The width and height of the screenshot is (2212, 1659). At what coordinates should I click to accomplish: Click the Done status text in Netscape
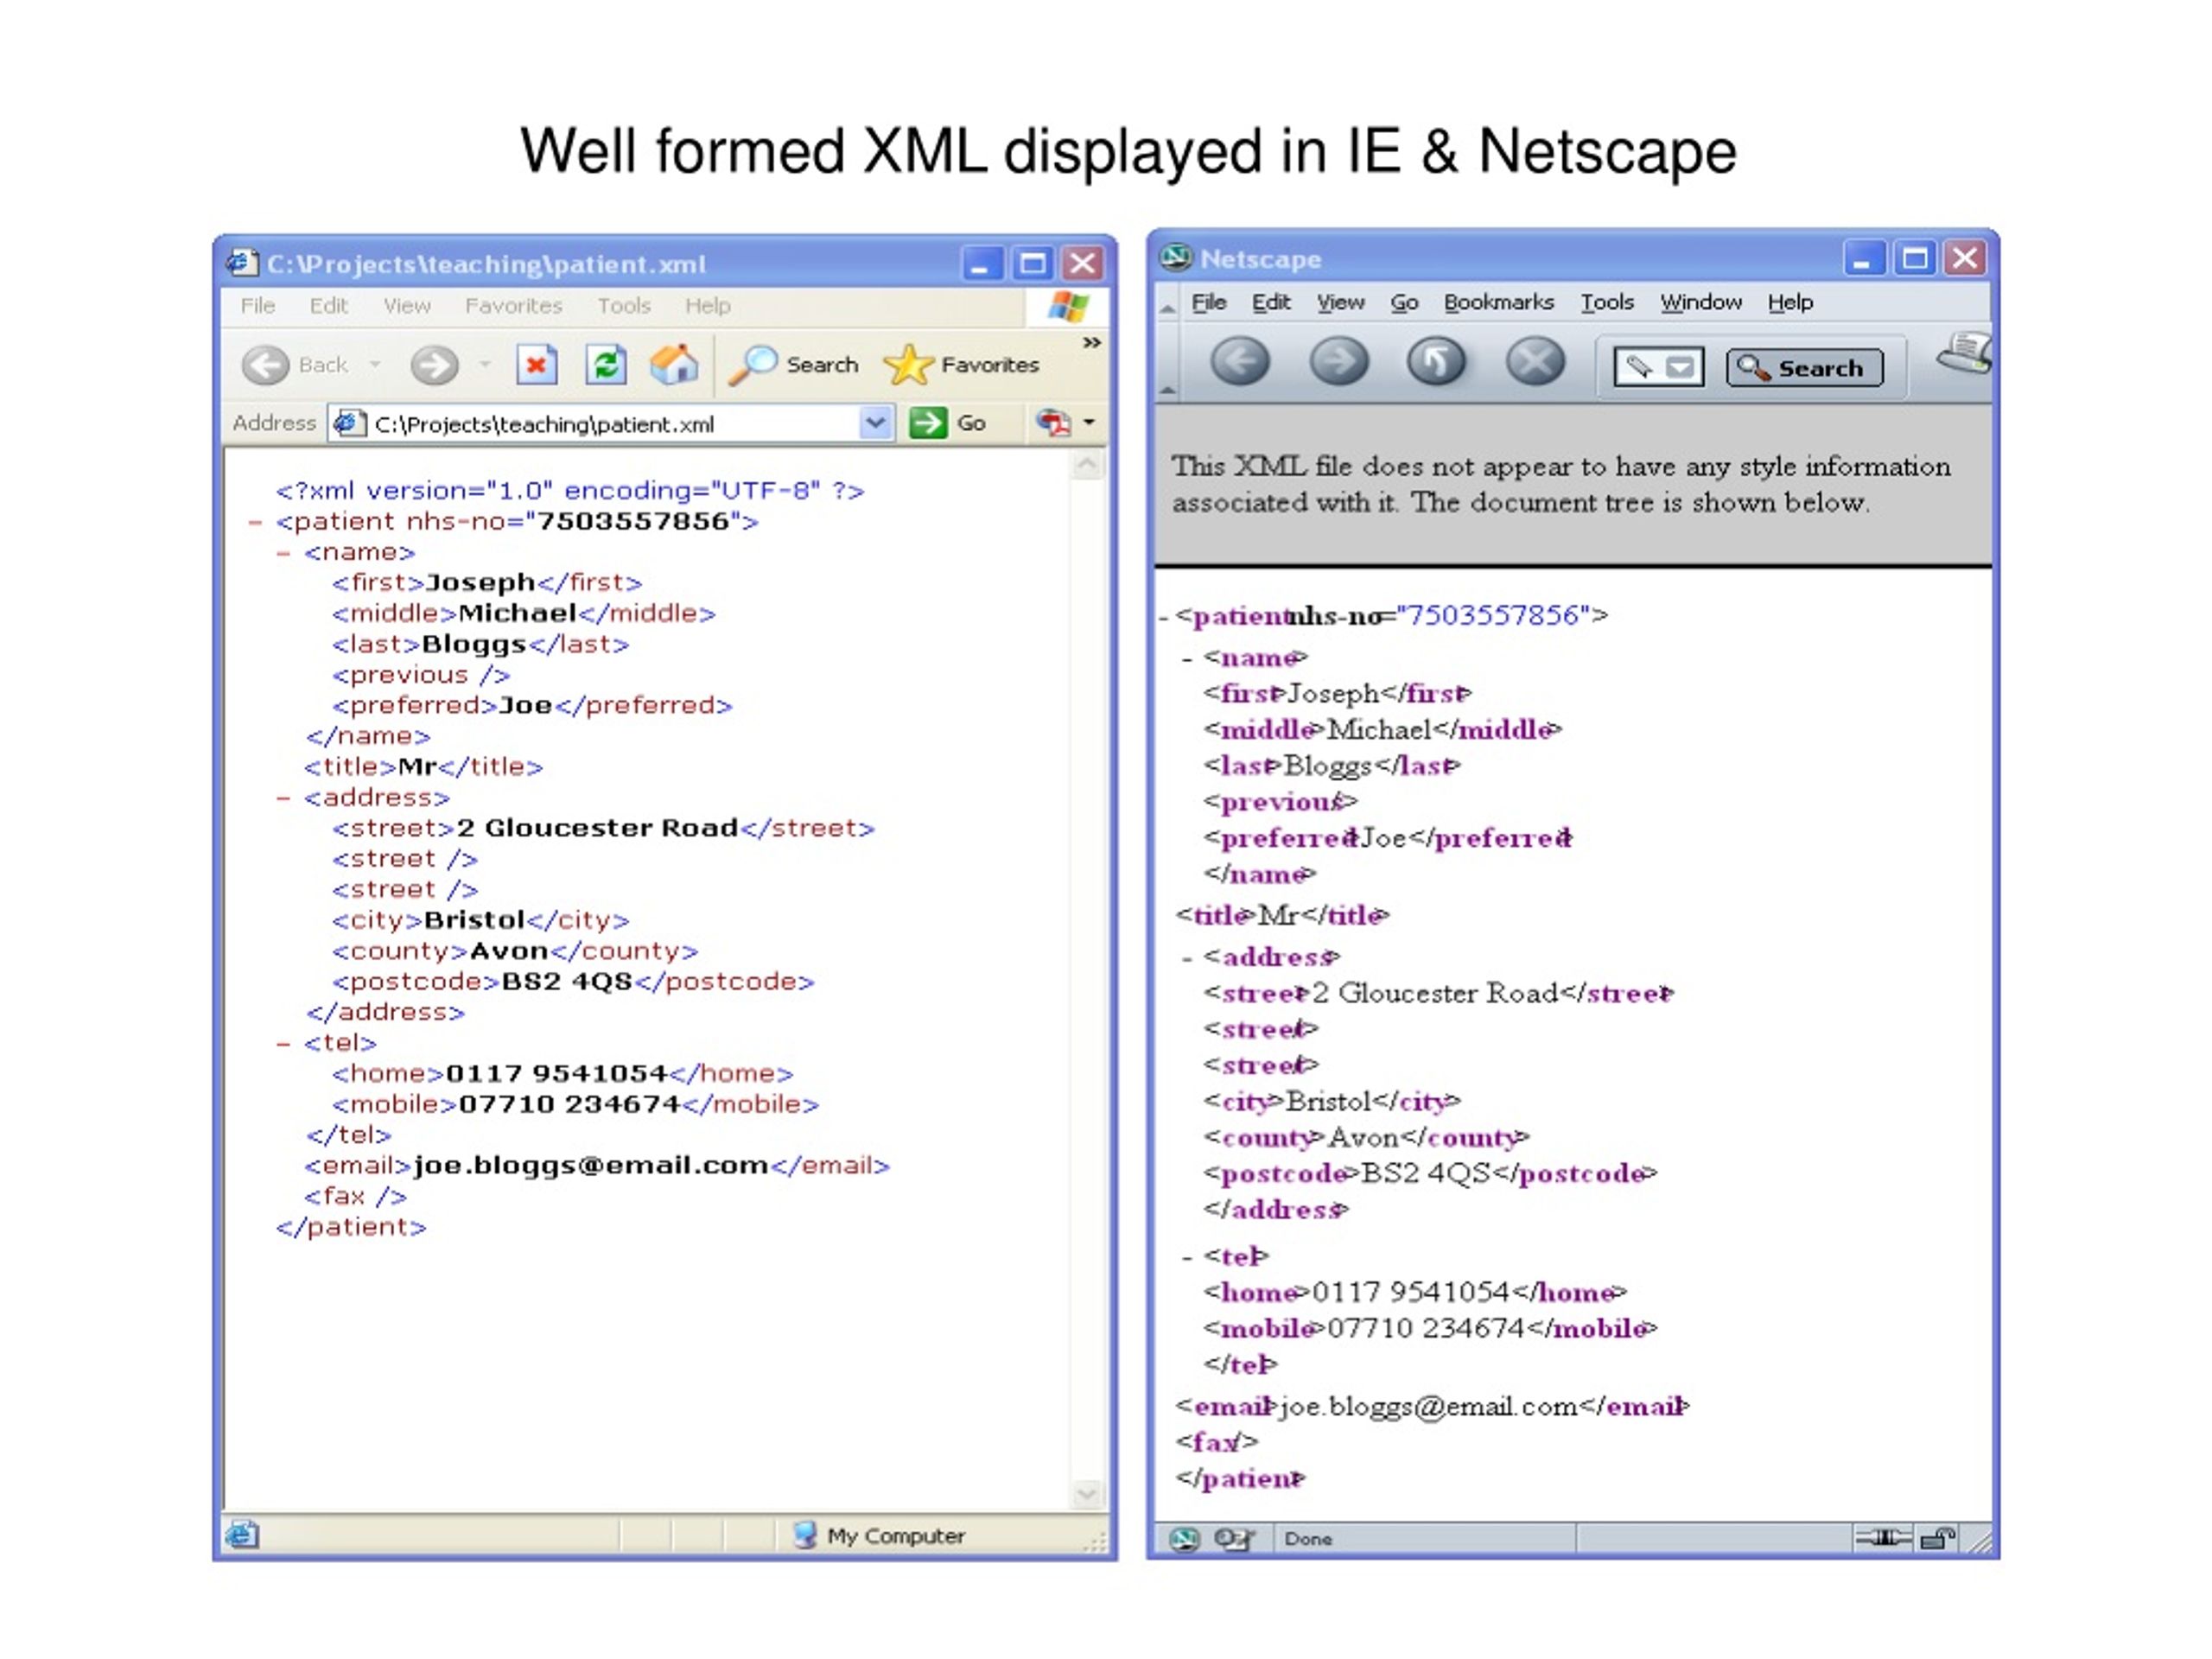pos(1308,1539)
